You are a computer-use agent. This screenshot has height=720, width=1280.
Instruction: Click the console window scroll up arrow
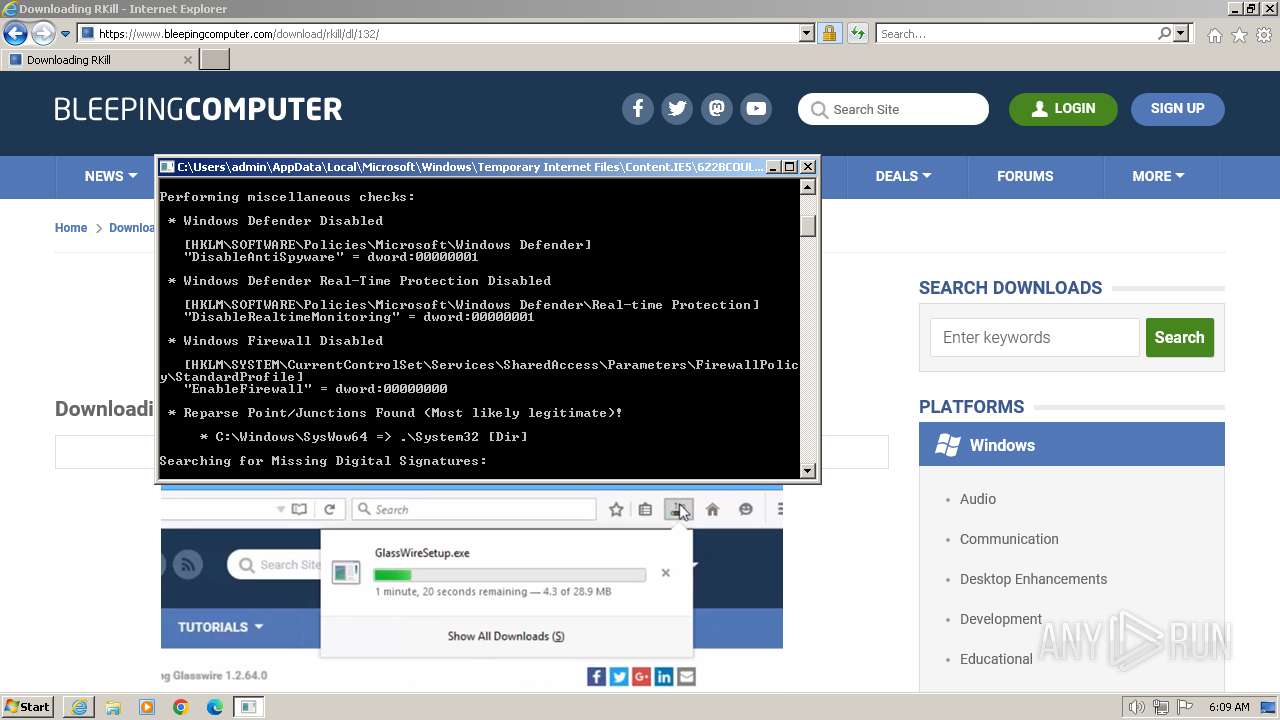[808, 186]
